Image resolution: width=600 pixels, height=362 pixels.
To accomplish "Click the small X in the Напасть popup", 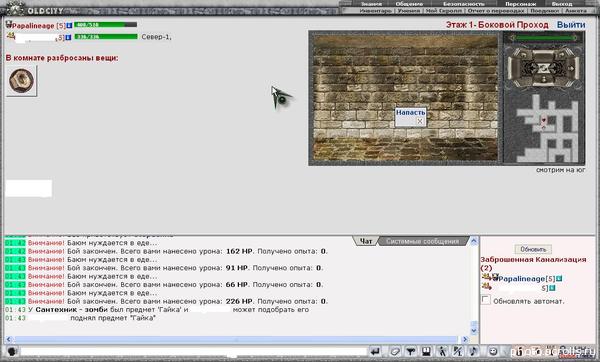I will click(420, 121).
